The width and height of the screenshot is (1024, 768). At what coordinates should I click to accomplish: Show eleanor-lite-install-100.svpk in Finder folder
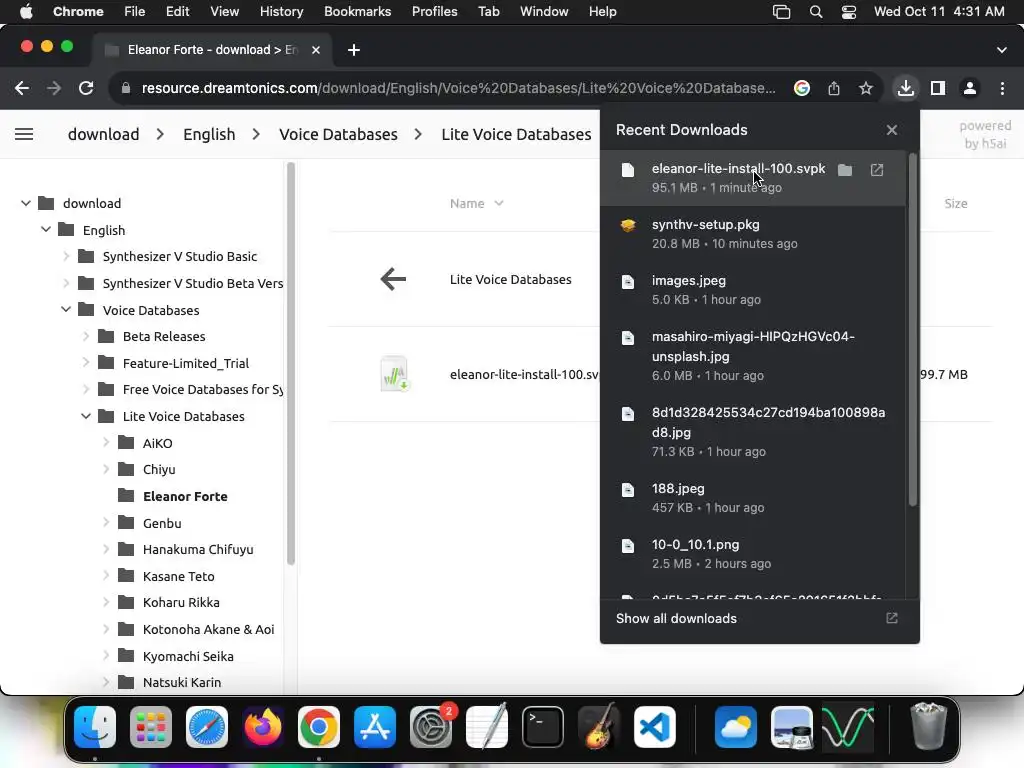pyautogui.click(x=845, y=170)
